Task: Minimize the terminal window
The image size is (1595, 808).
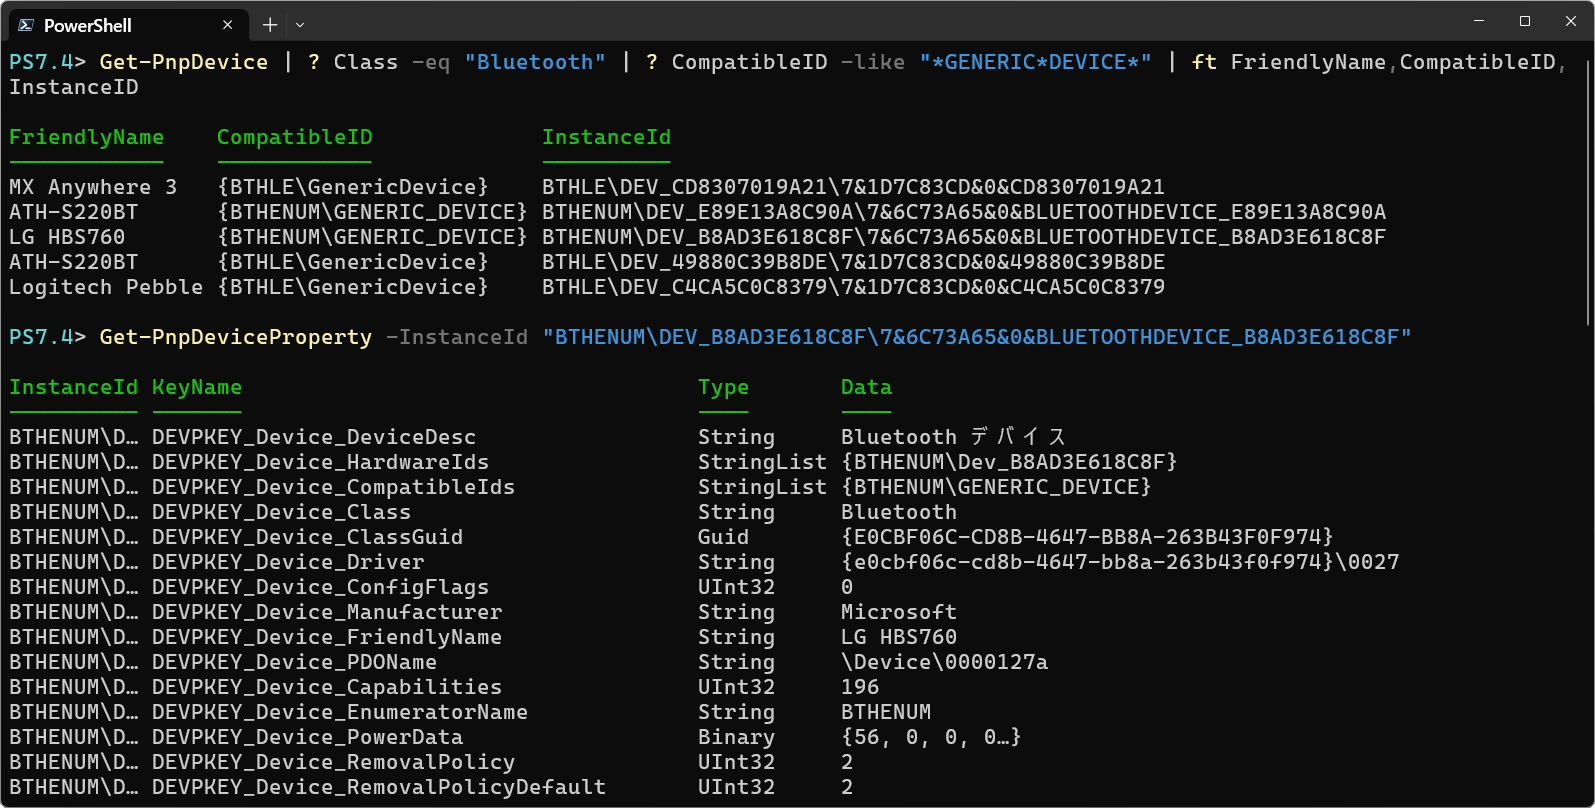Action: pyautogui.click(x=1479, y=21)
